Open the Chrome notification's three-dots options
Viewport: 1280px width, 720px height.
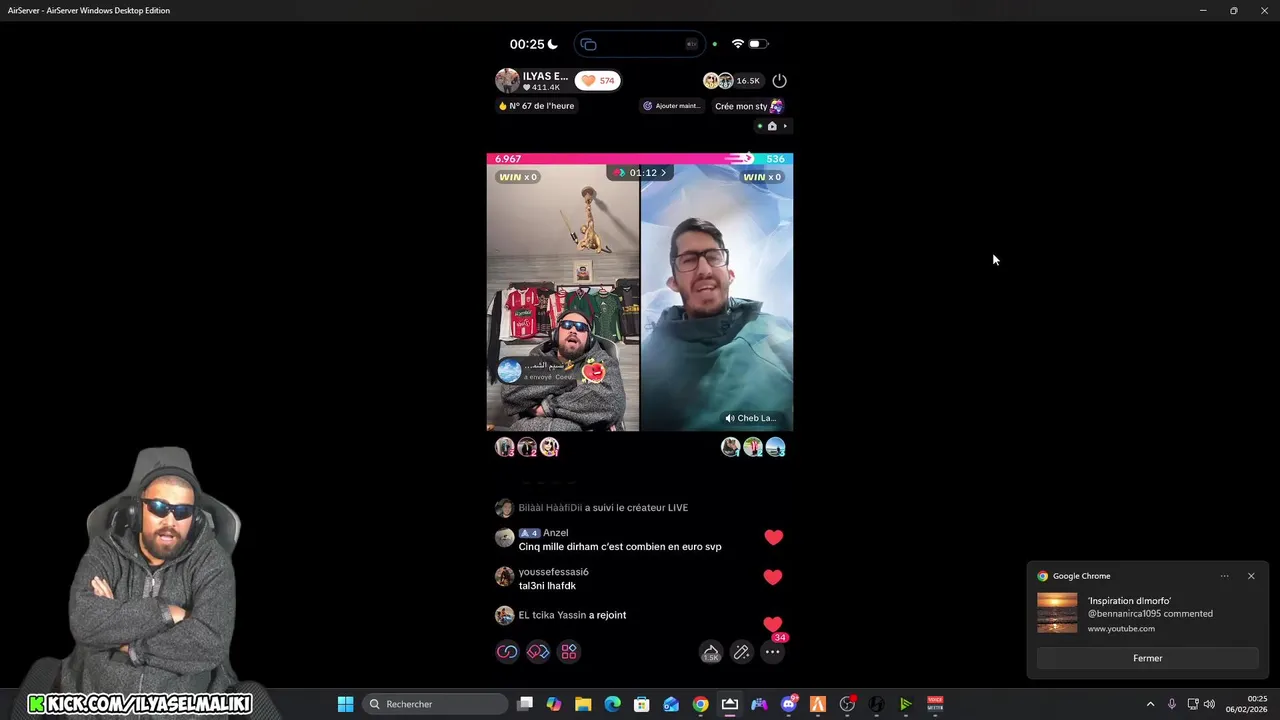pos(1224,576)
